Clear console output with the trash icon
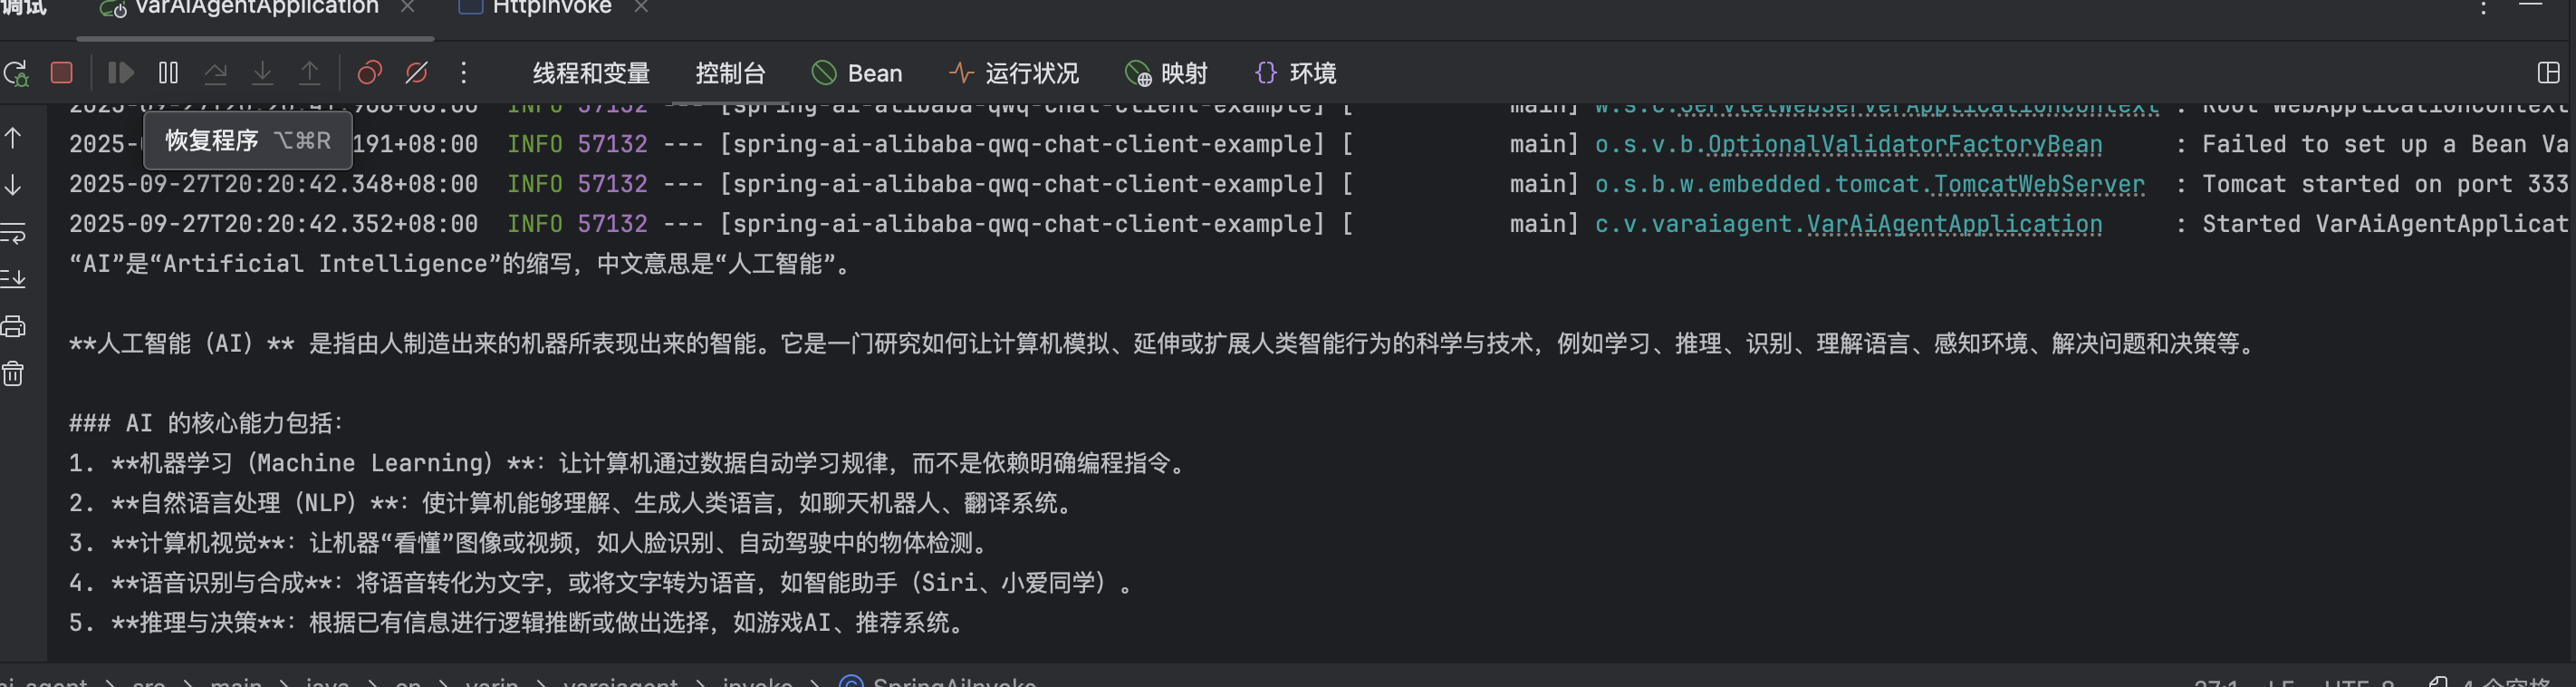Image resolution: width=2576 pixels, height=687 pixels. click(14, 374)
